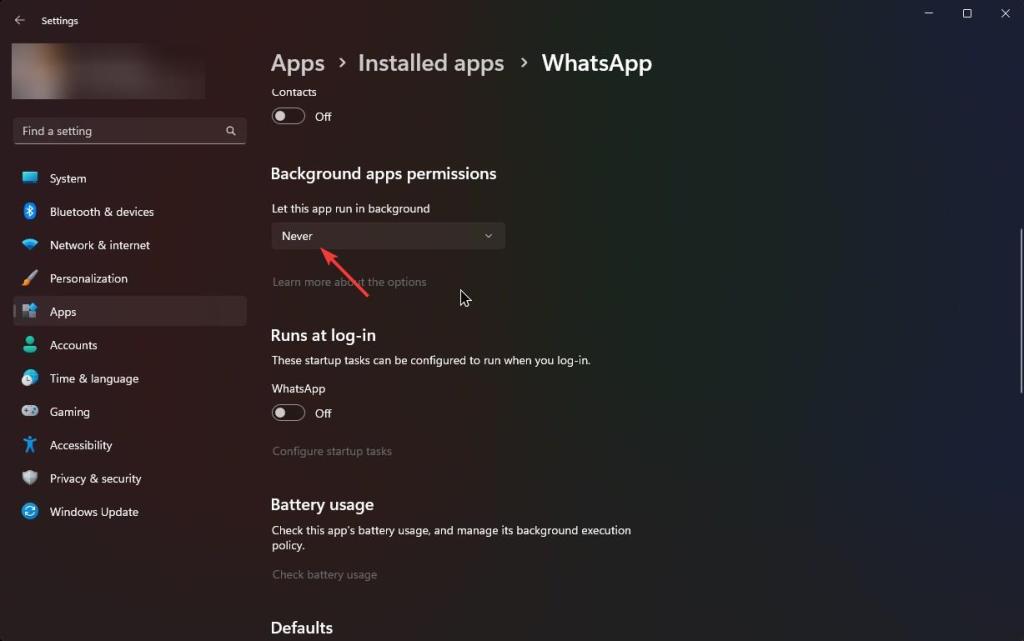Select Accessibility in the sidebar
Image resolution: width=1024 pixels, height=641 pixels.
tap(81, 445)
